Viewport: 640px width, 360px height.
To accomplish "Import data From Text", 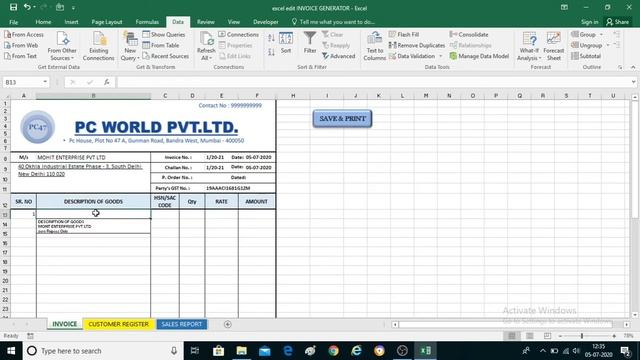I will click(x=20, y=56).
